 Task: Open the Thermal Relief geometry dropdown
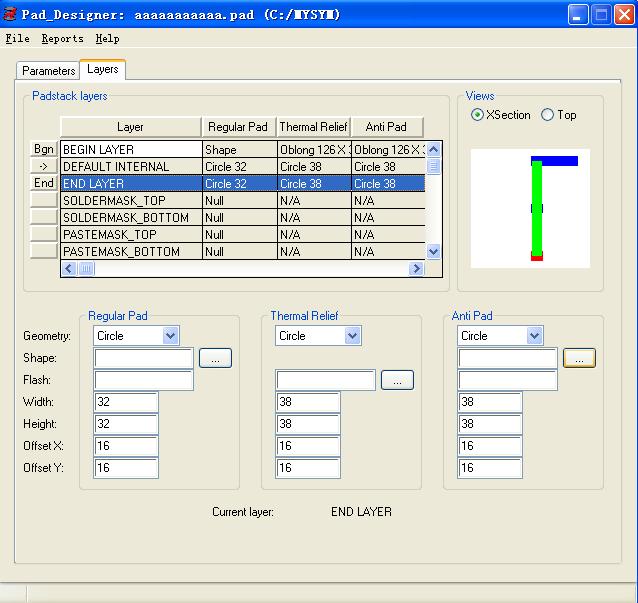tap(352, 336)
